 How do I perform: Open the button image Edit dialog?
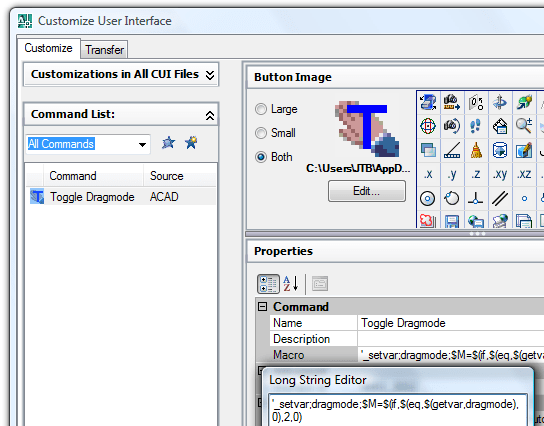tap(367, 191)
